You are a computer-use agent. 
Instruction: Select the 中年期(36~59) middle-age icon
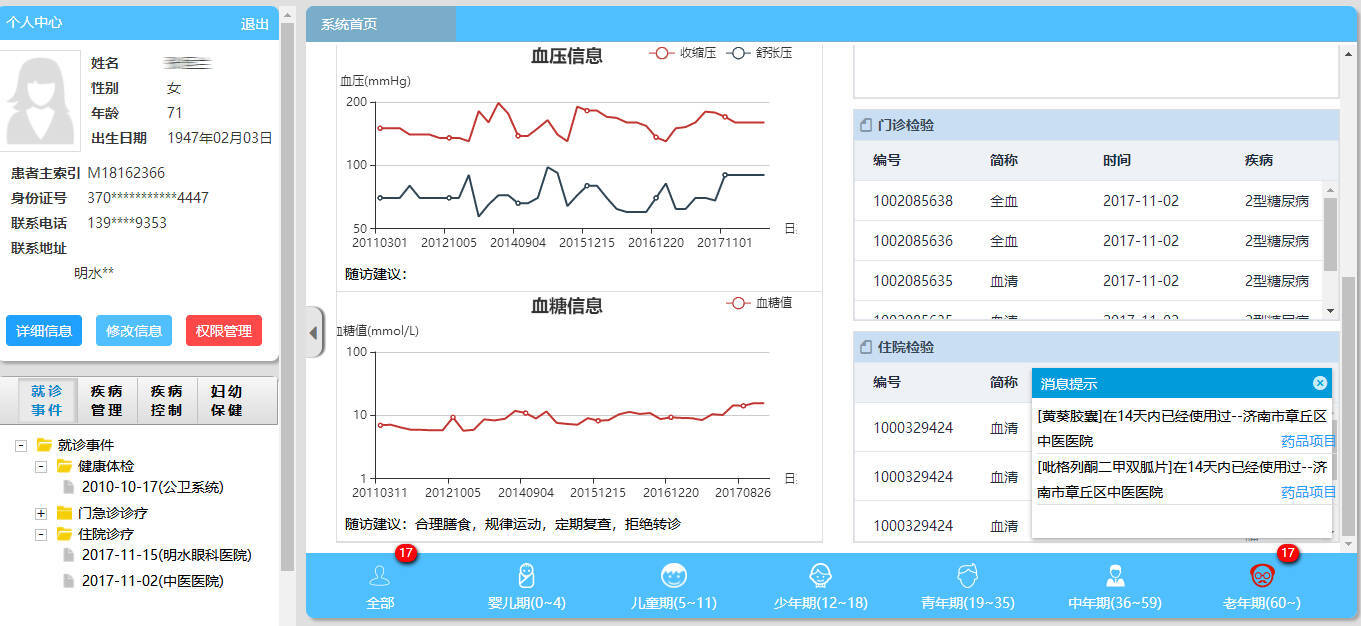pyautogui.click(x=1115, y=576)
